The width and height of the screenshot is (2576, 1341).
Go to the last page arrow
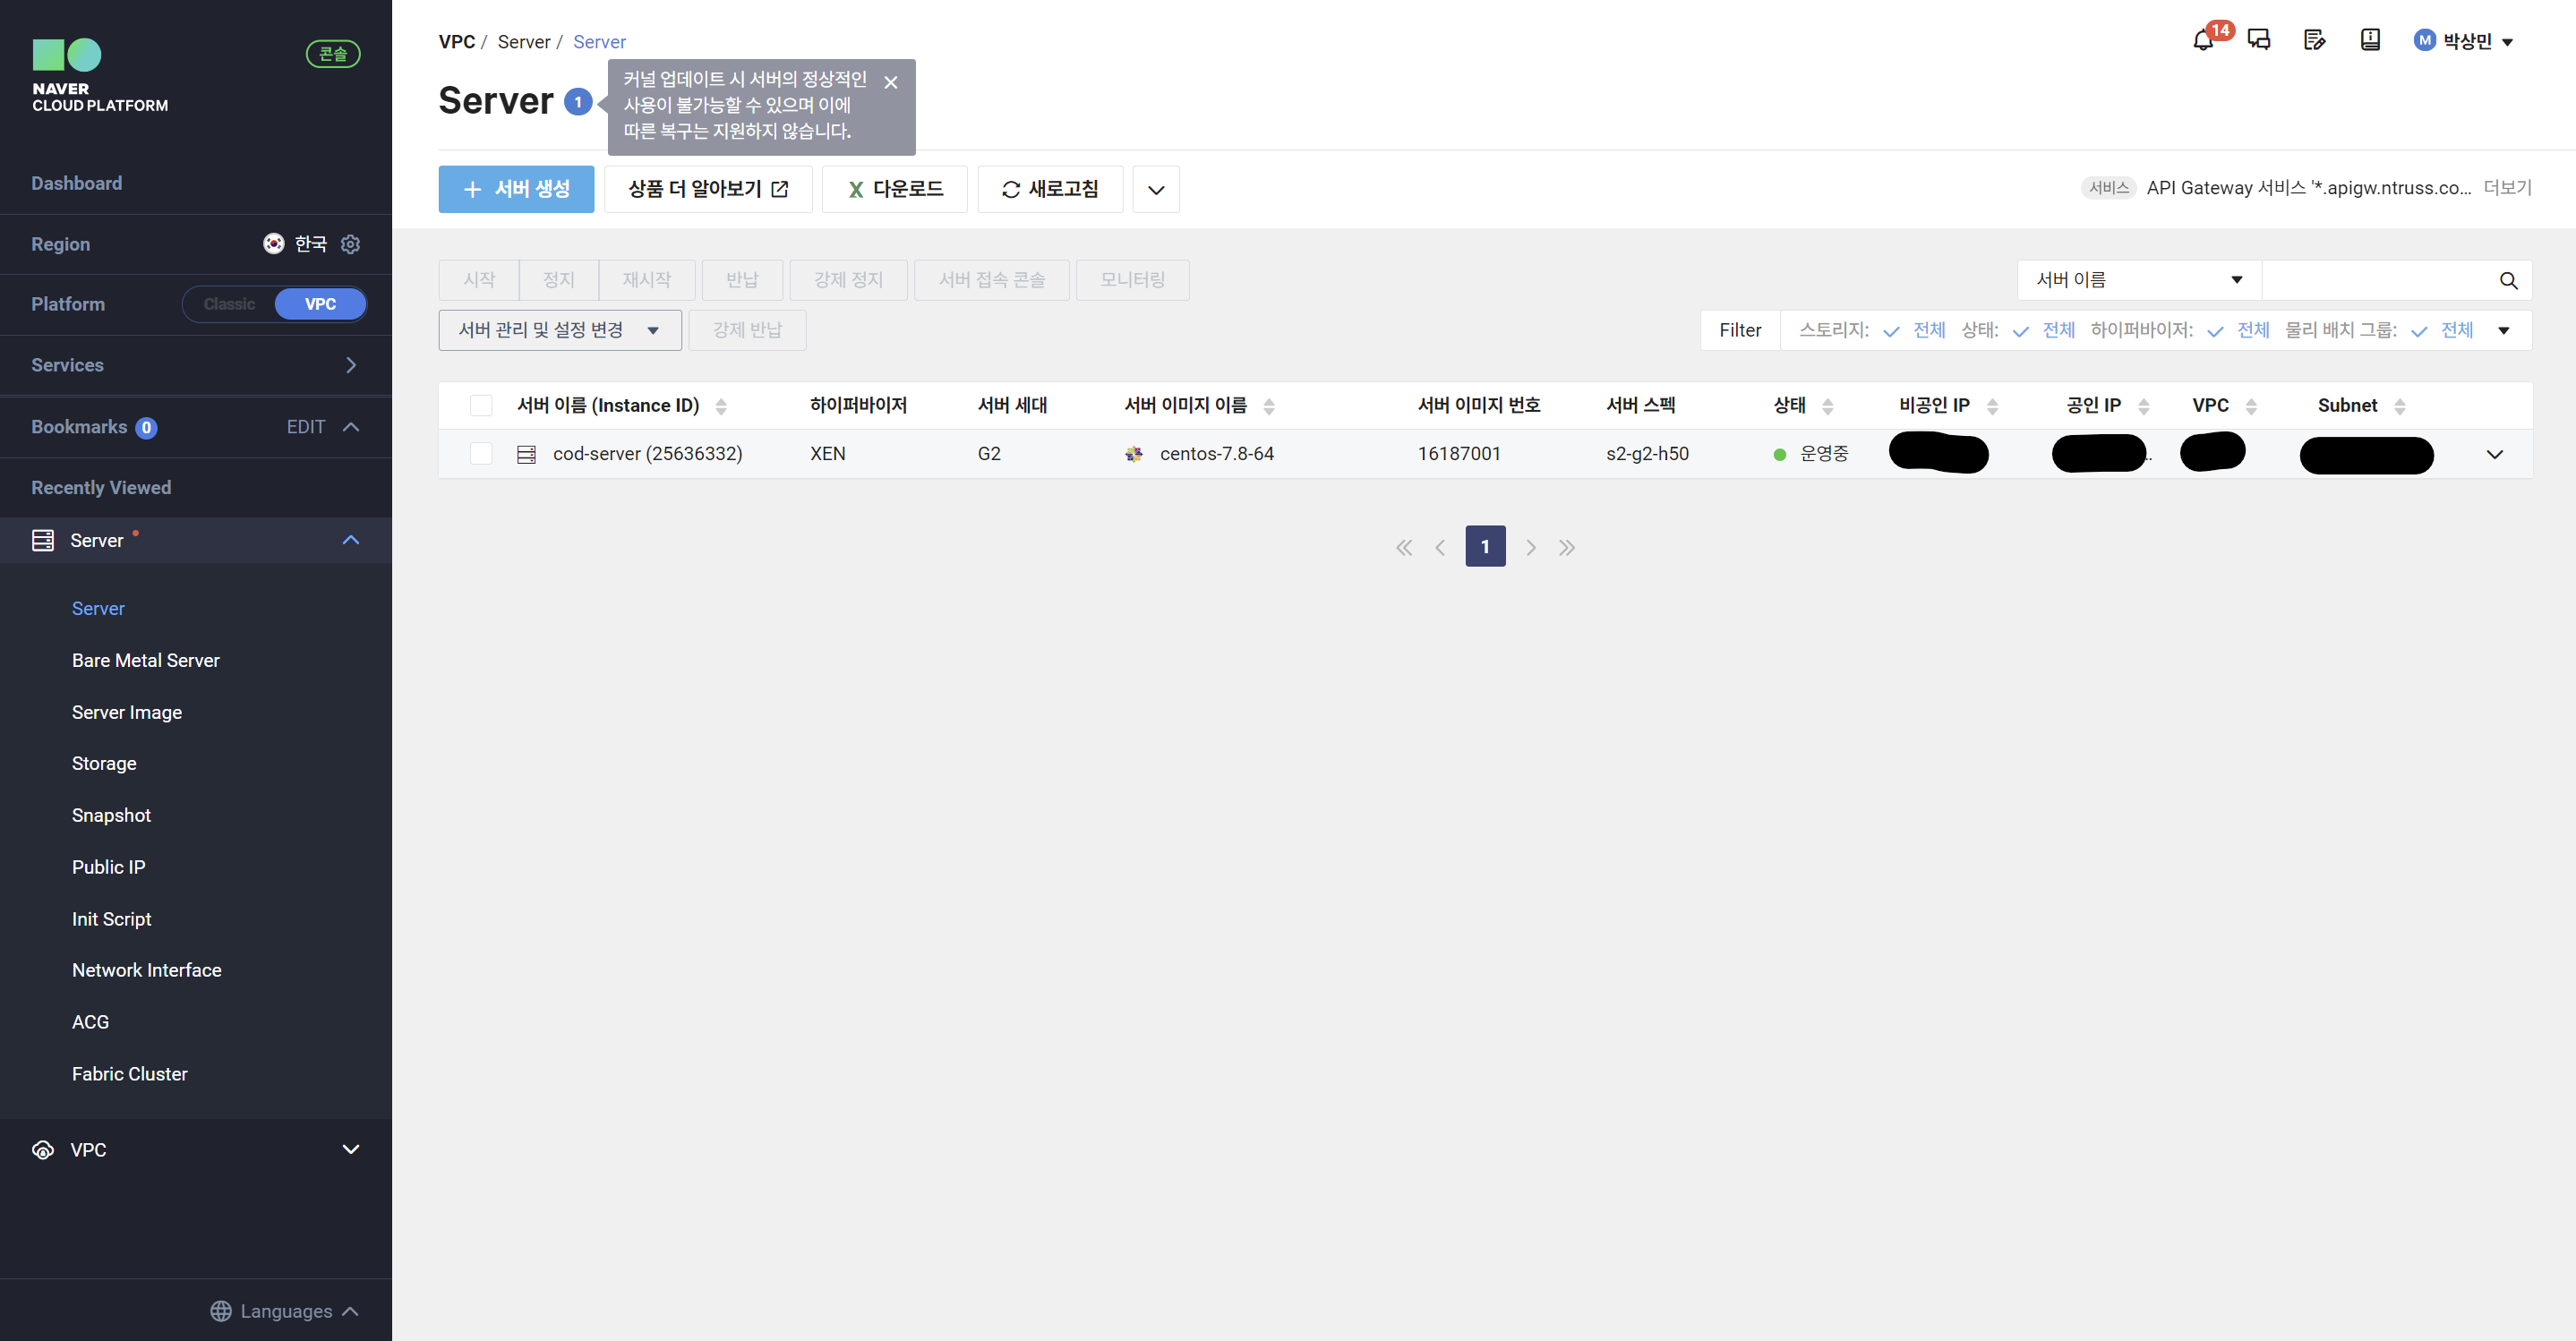[x=1567, y=547]
